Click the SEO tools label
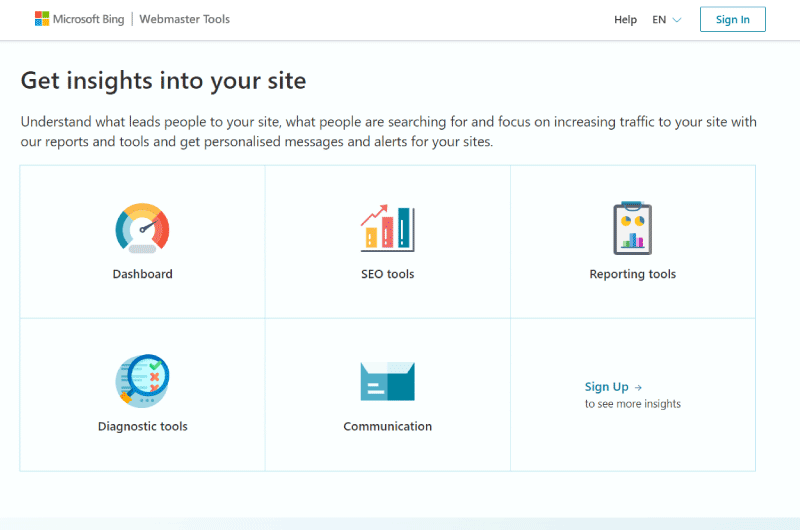This screenshot has height=530, width=800. (x=388, y=274)
